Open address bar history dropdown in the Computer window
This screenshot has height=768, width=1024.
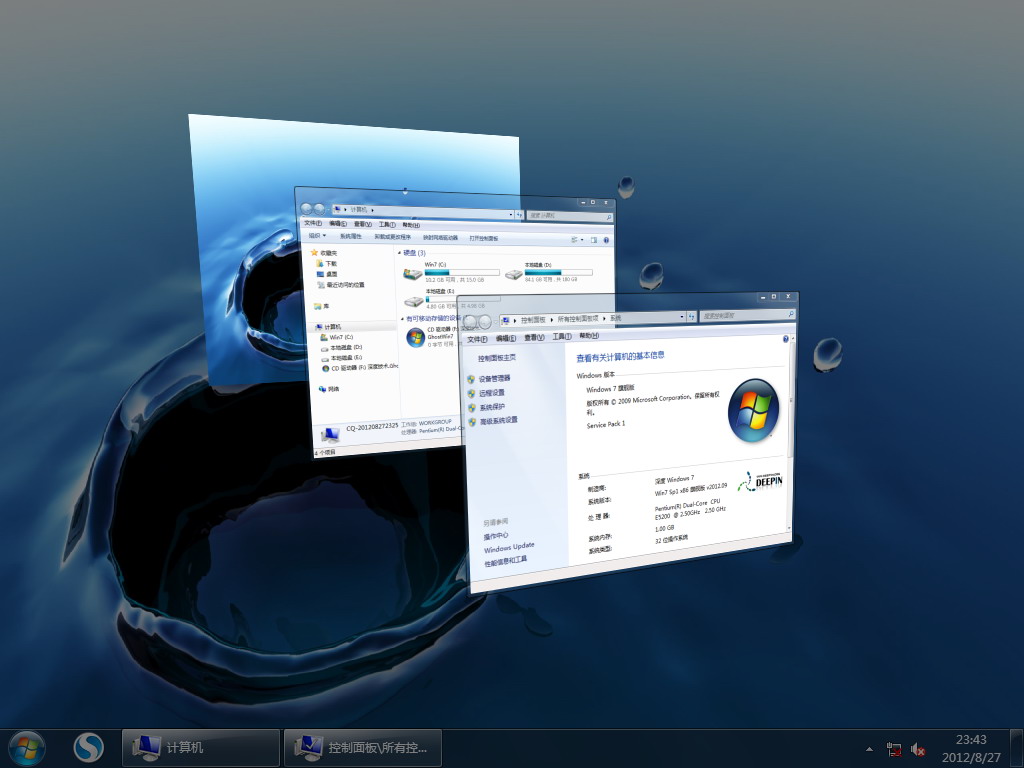click(511, 214)
